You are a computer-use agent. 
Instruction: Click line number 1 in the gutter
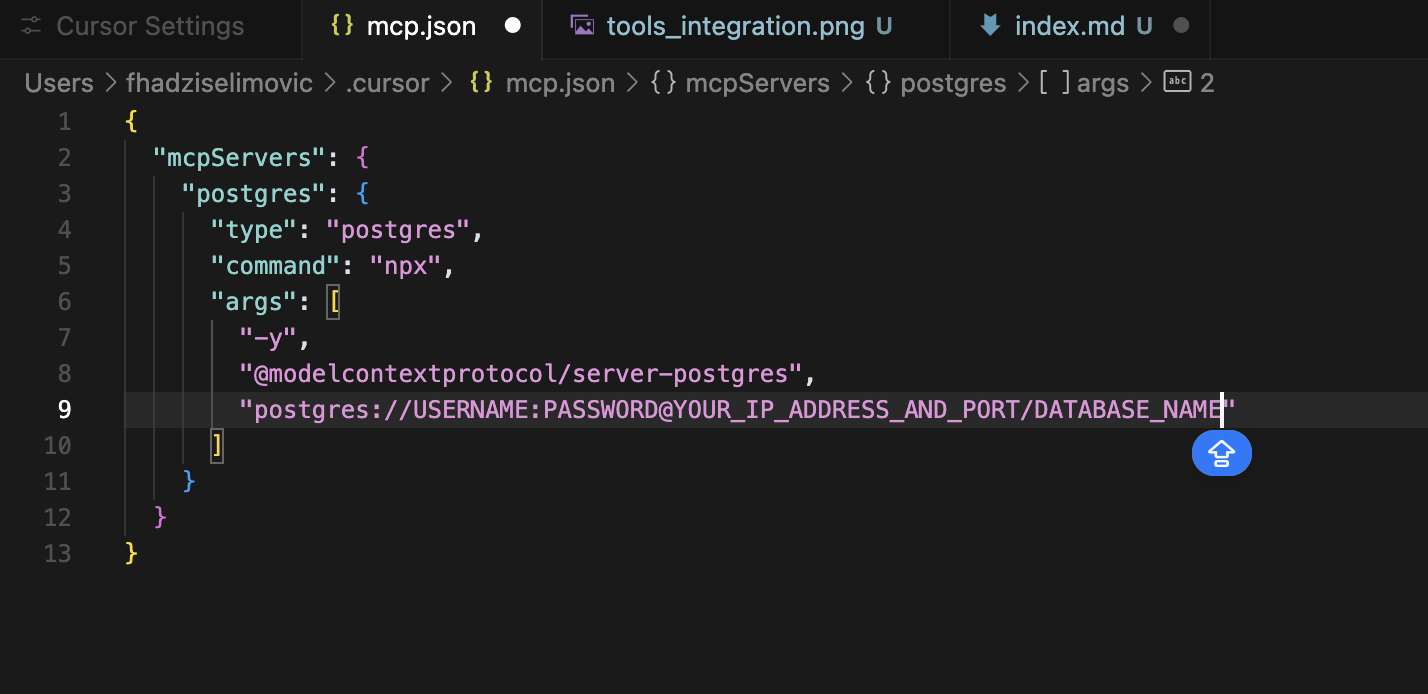click(65, 121)
